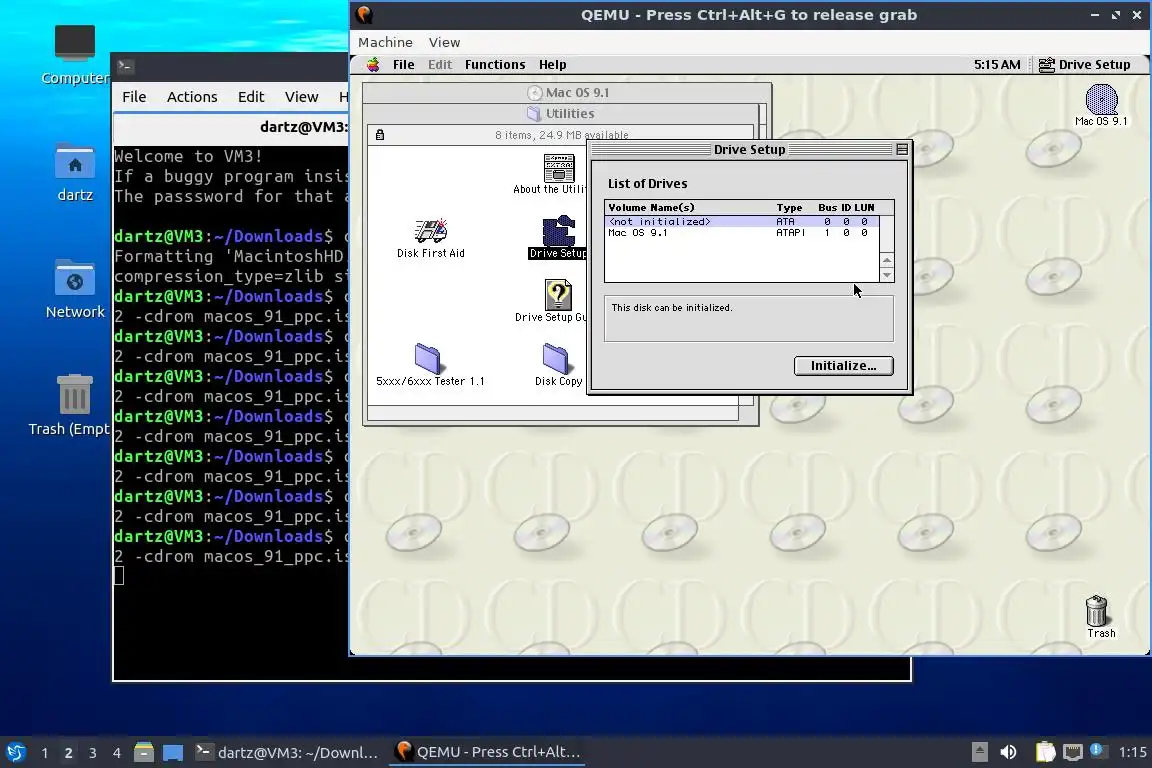Click the drive list scroll down arrow
Image resolution: width=1152 pixels, height=768 pixels.
[x=887, y=275]
